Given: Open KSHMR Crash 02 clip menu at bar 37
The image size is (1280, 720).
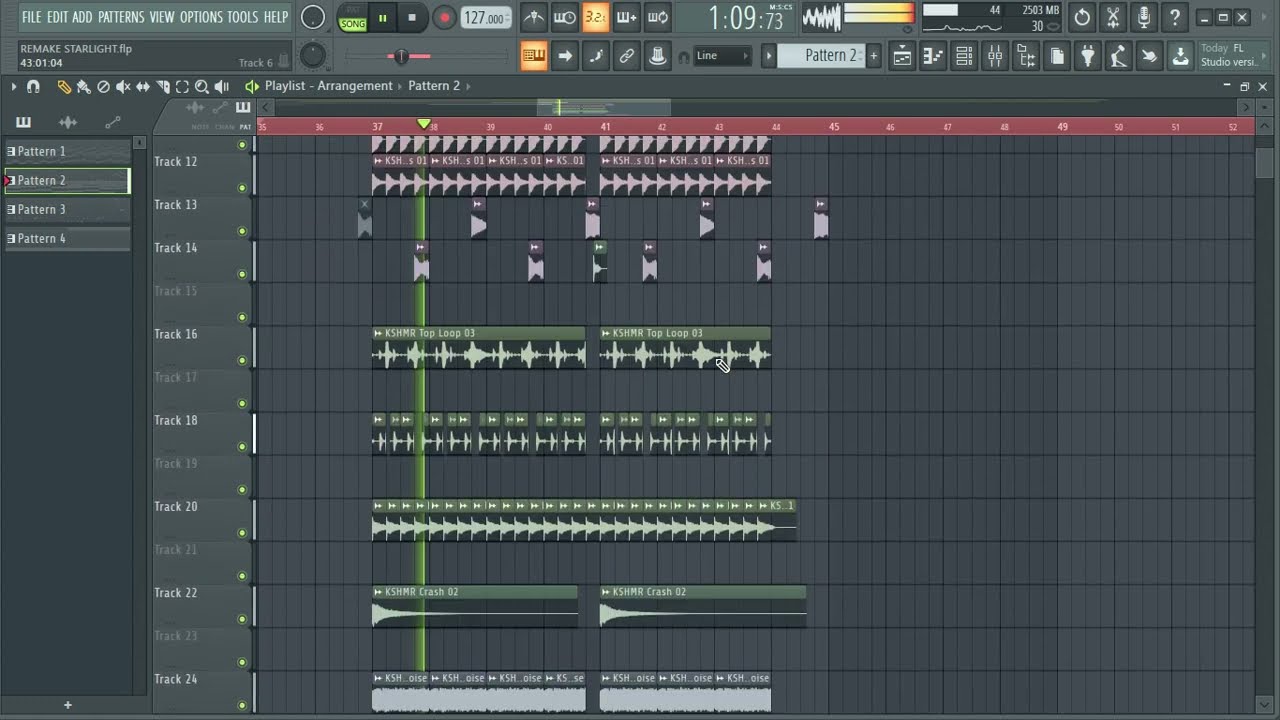Looking at the screenshot, I should 378,592.
